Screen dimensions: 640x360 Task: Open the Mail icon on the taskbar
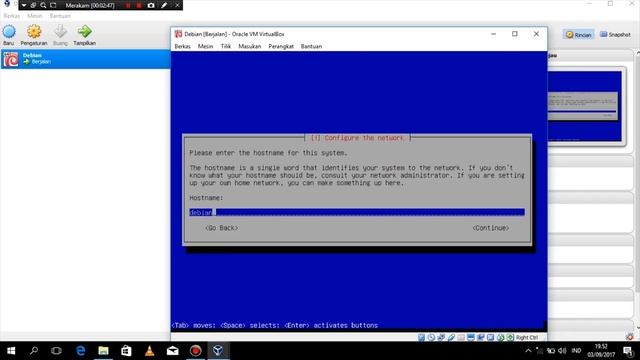point(172,351)
